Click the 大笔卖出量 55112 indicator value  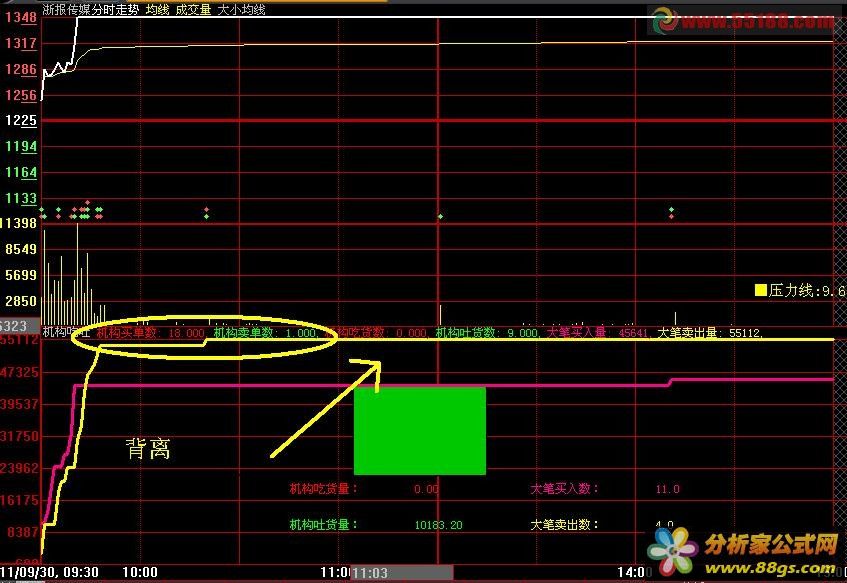coord(709,333)
